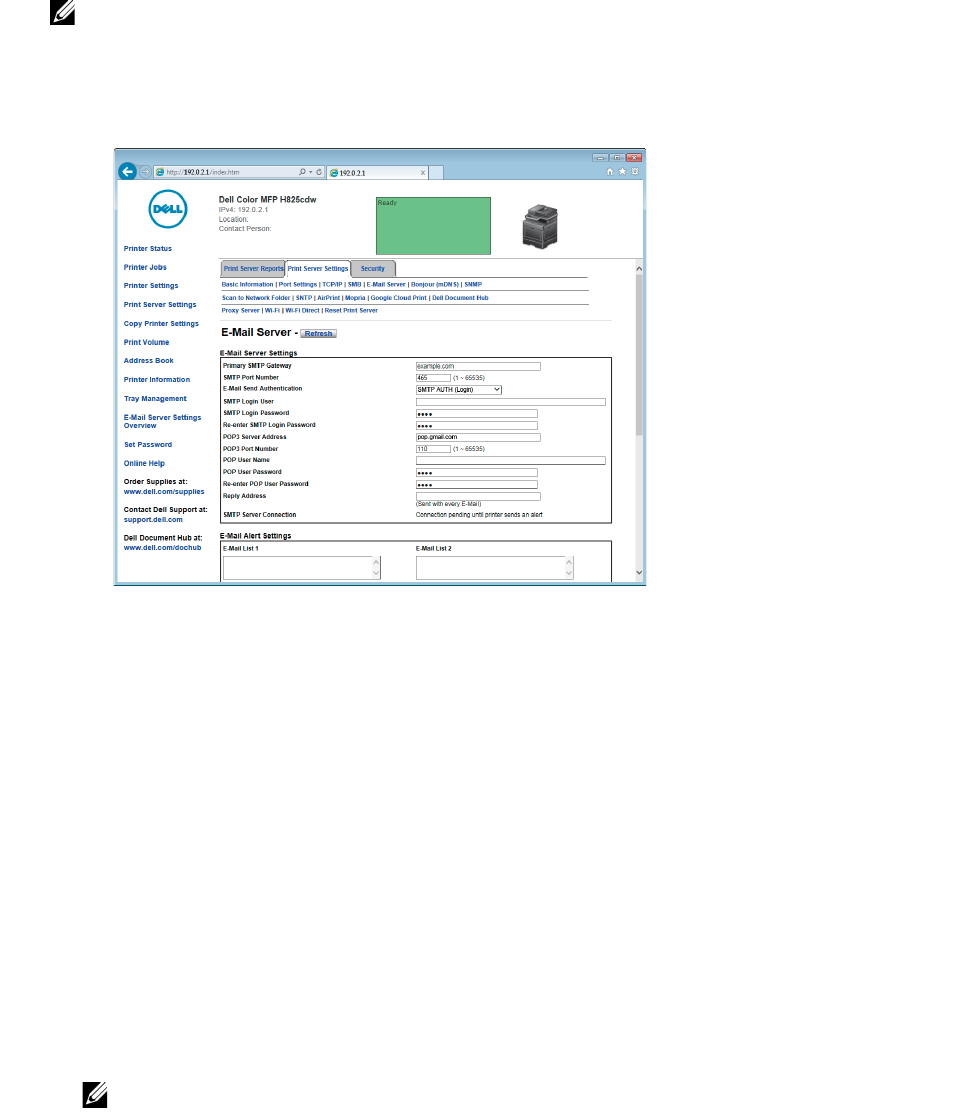Click the Reply Address field

(478, 497)
